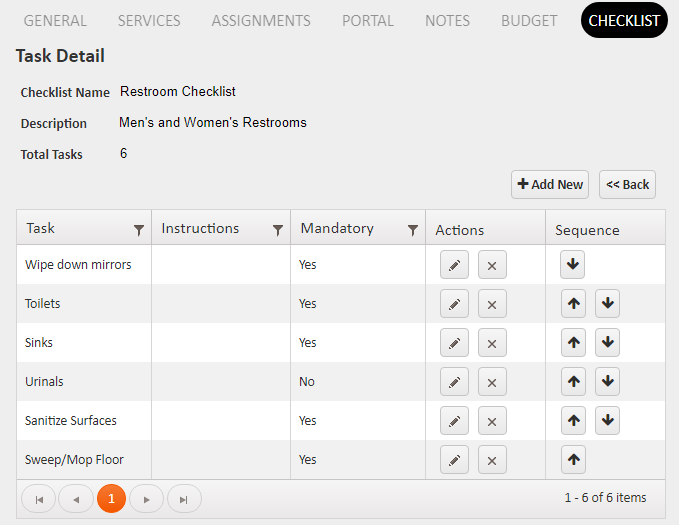The height and width of the screenshot is (525, 679).
Task: Move Urinals task up
Action: (573, 381)
